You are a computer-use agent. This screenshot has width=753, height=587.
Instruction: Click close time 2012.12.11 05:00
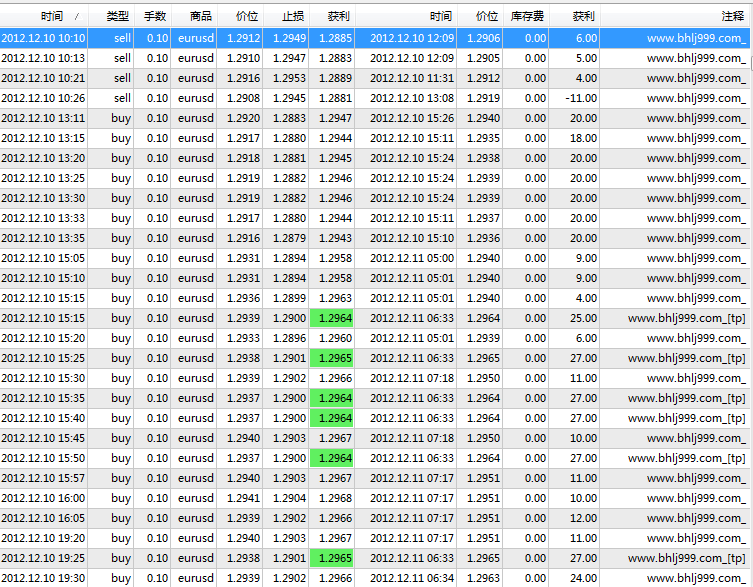[x=412, y=258]
